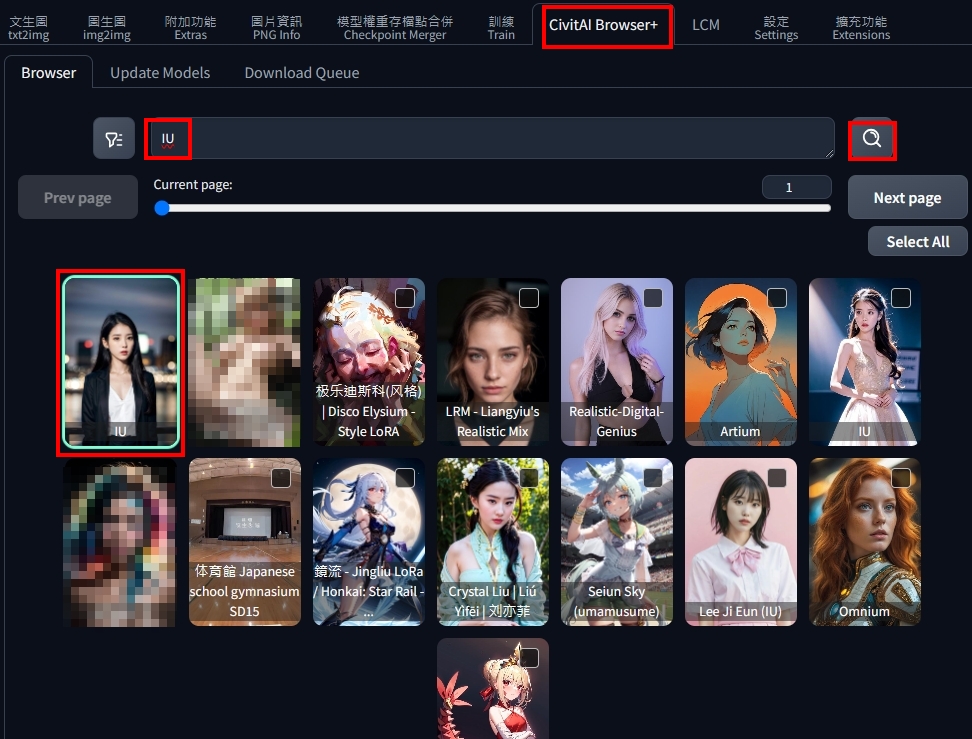Image resolution: width=972 pixels, height=739 pixels.
Task: Click the Current page slider track
Action: (492, 208)
